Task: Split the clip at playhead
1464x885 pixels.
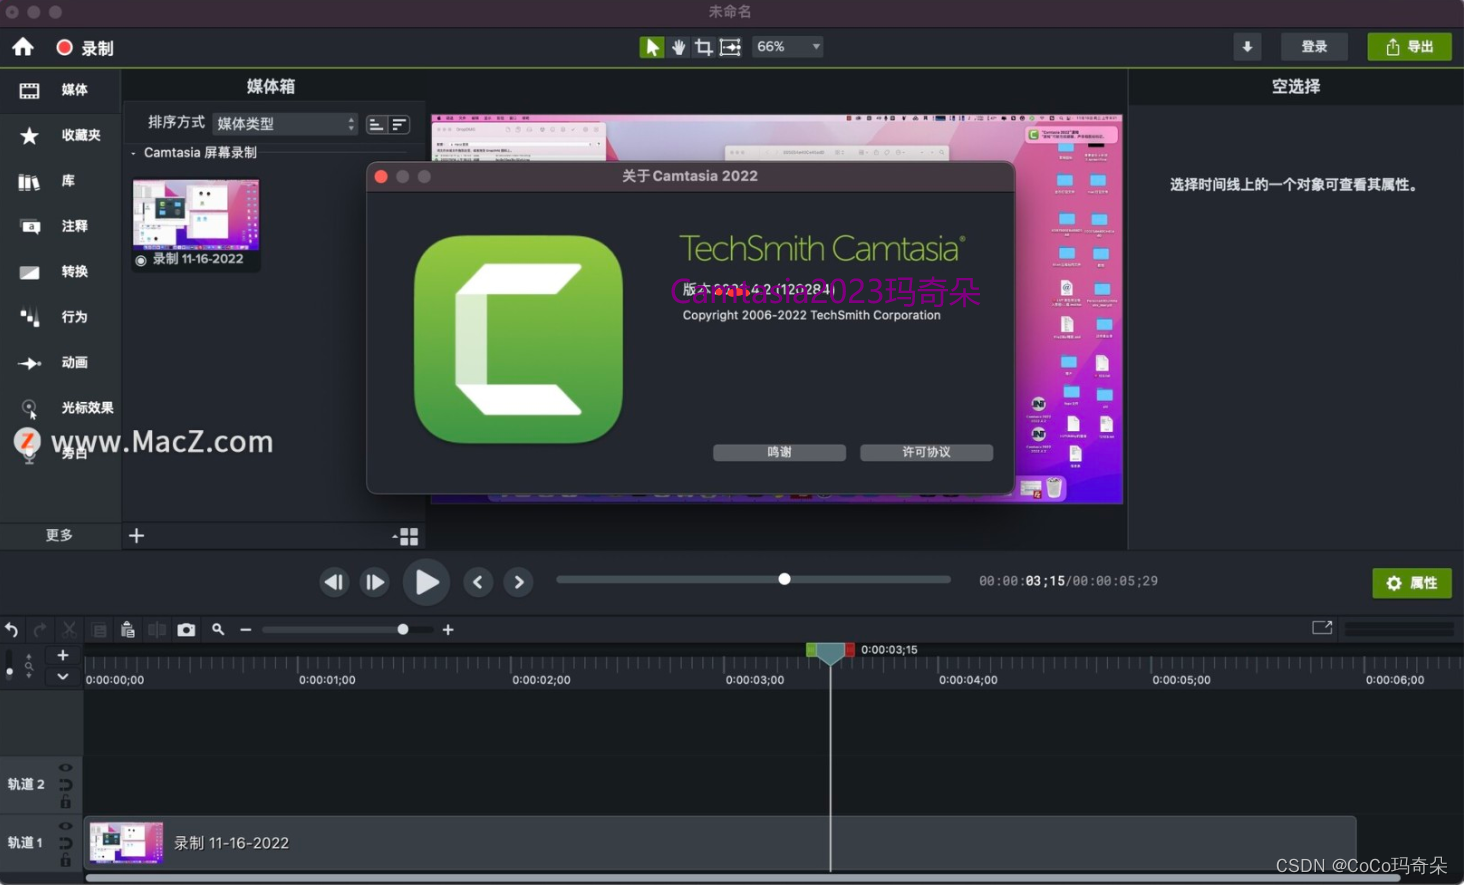Action: [x=157, y=630]
